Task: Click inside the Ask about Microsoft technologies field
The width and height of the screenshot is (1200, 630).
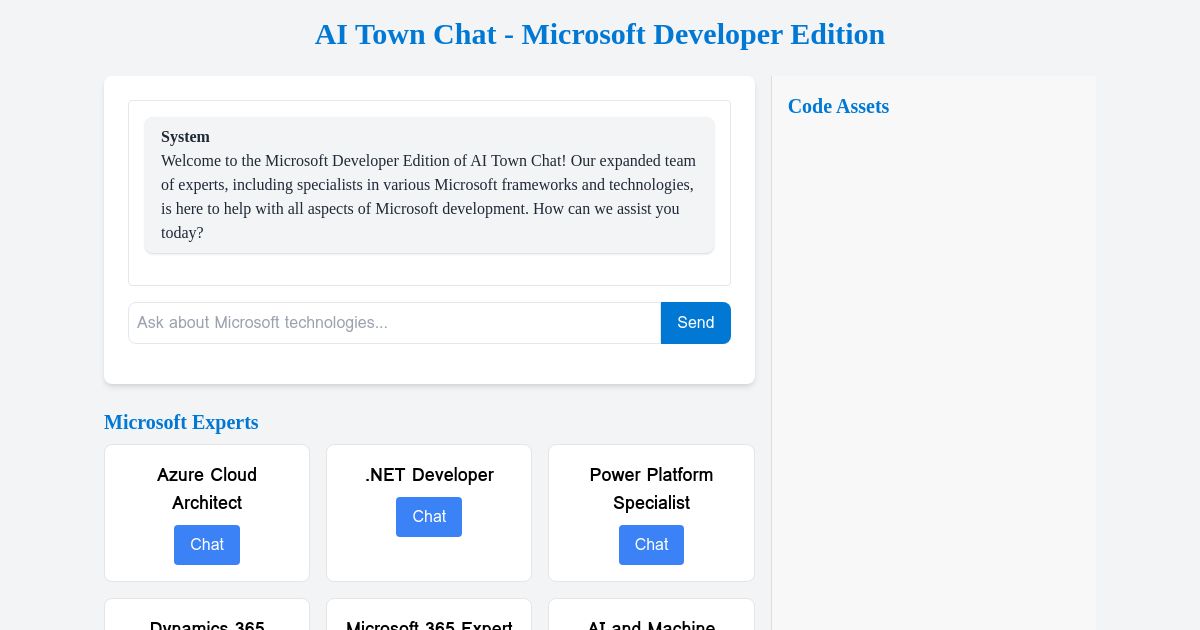Action: (394, 322)
